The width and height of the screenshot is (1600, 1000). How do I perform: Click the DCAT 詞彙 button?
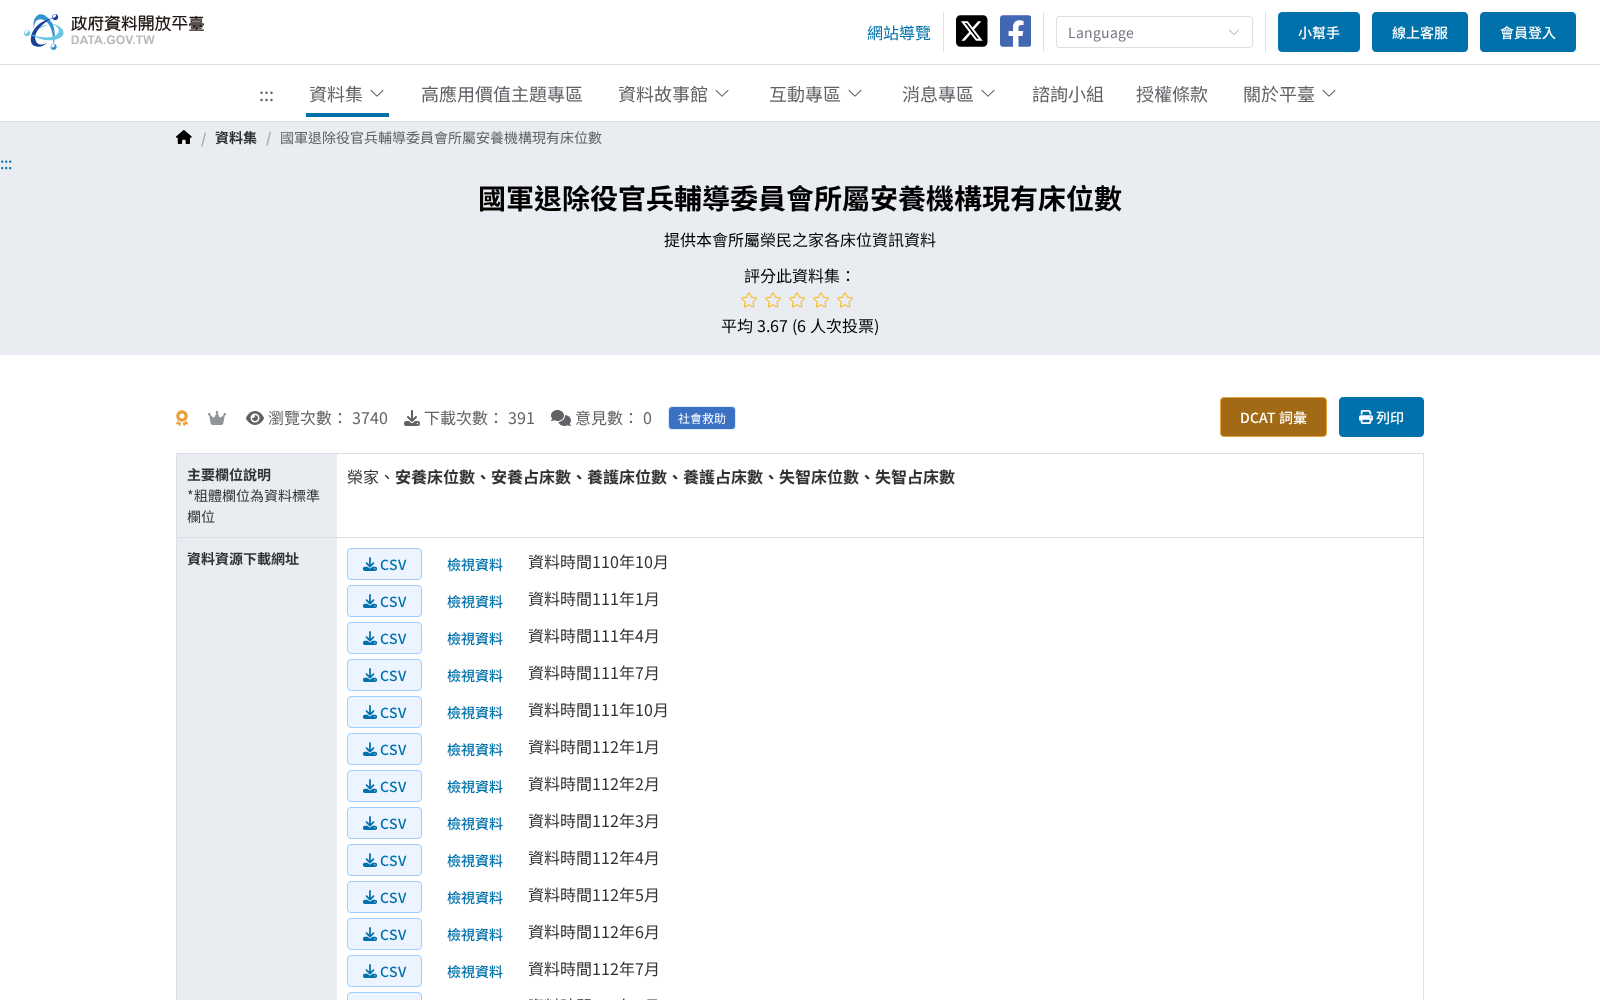1273,417
